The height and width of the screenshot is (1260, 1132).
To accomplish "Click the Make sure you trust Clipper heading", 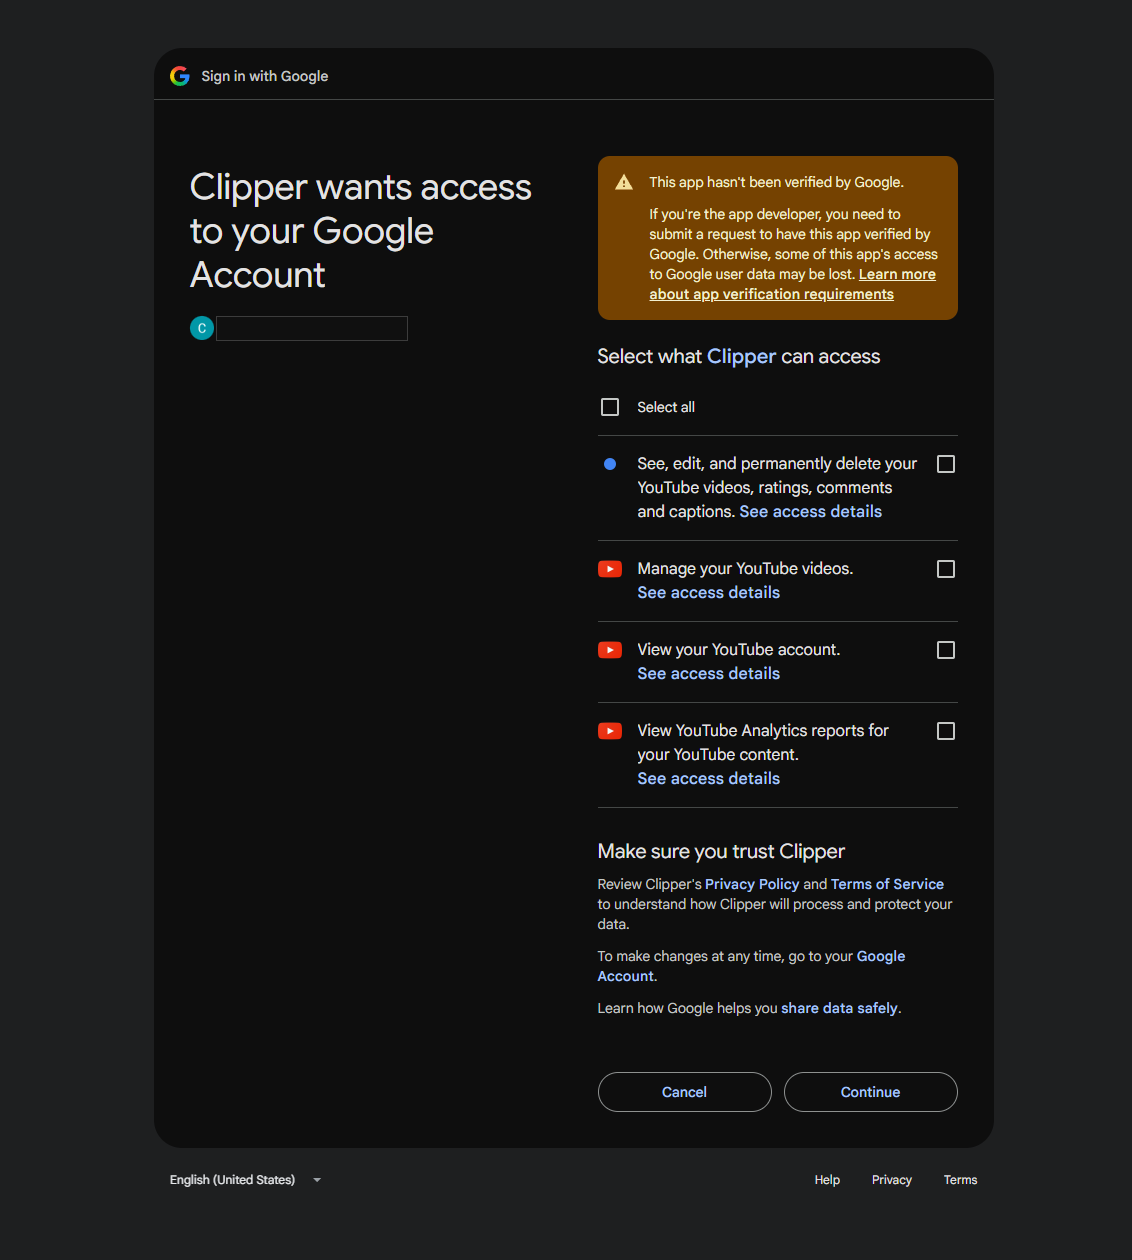I will (721, 851).
